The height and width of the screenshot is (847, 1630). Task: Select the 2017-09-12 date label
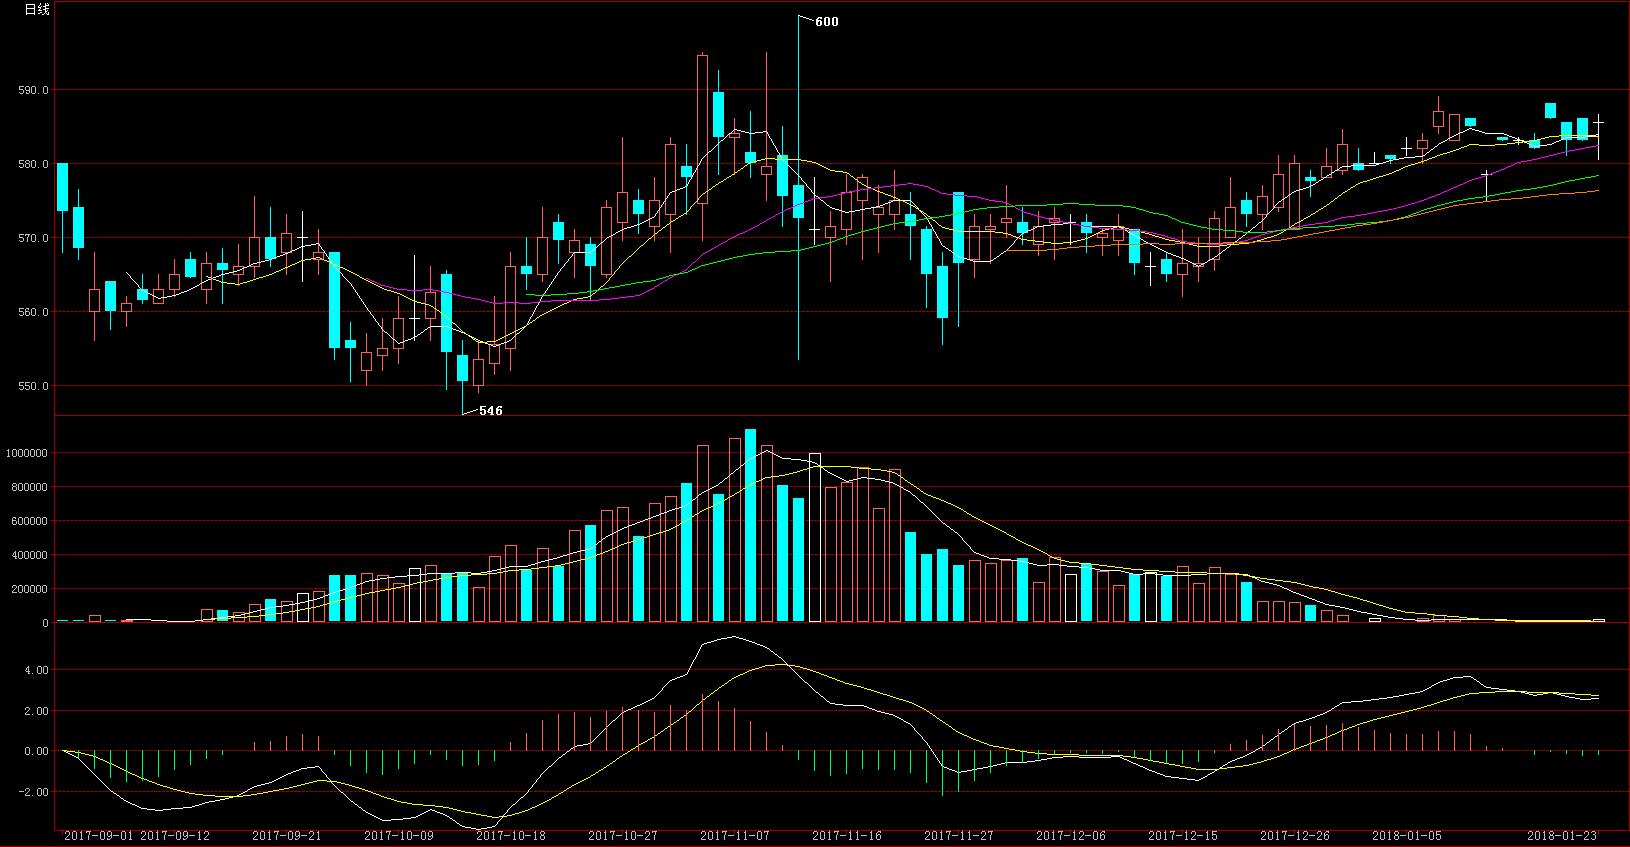tap(175, 835)
